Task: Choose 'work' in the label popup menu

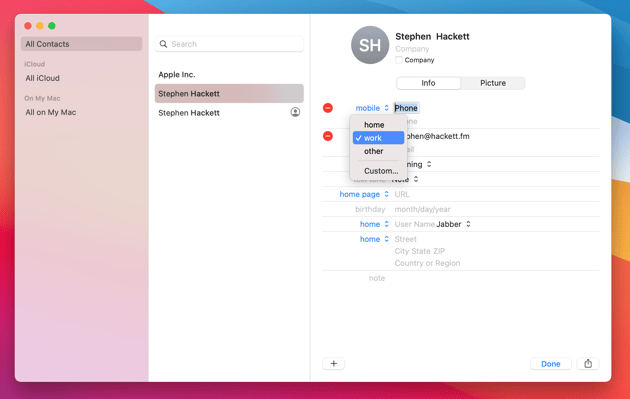Action: [378, 138]
